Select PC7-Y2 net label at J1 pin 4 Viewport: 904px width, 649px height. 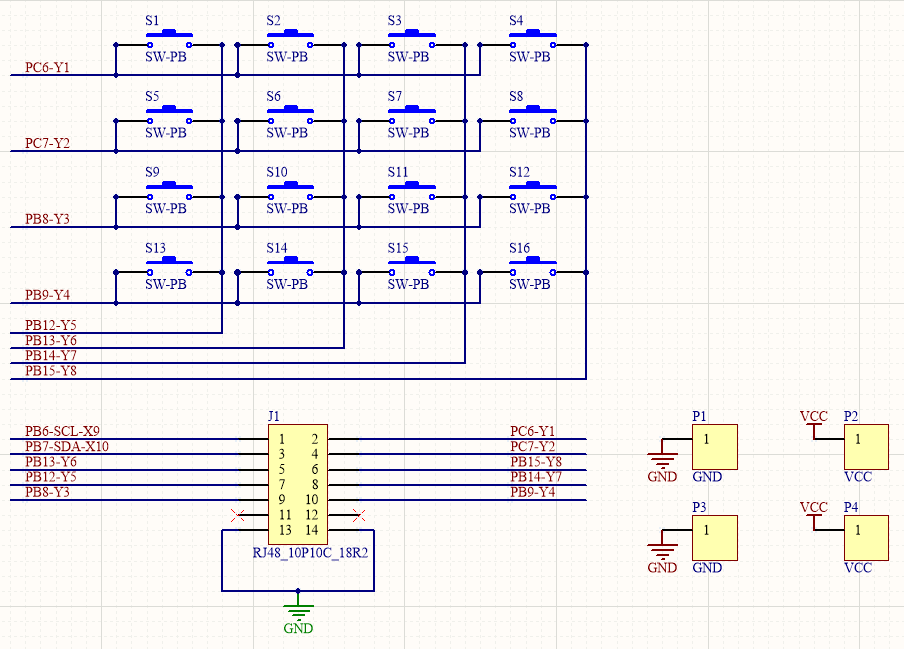pos(533,446)
